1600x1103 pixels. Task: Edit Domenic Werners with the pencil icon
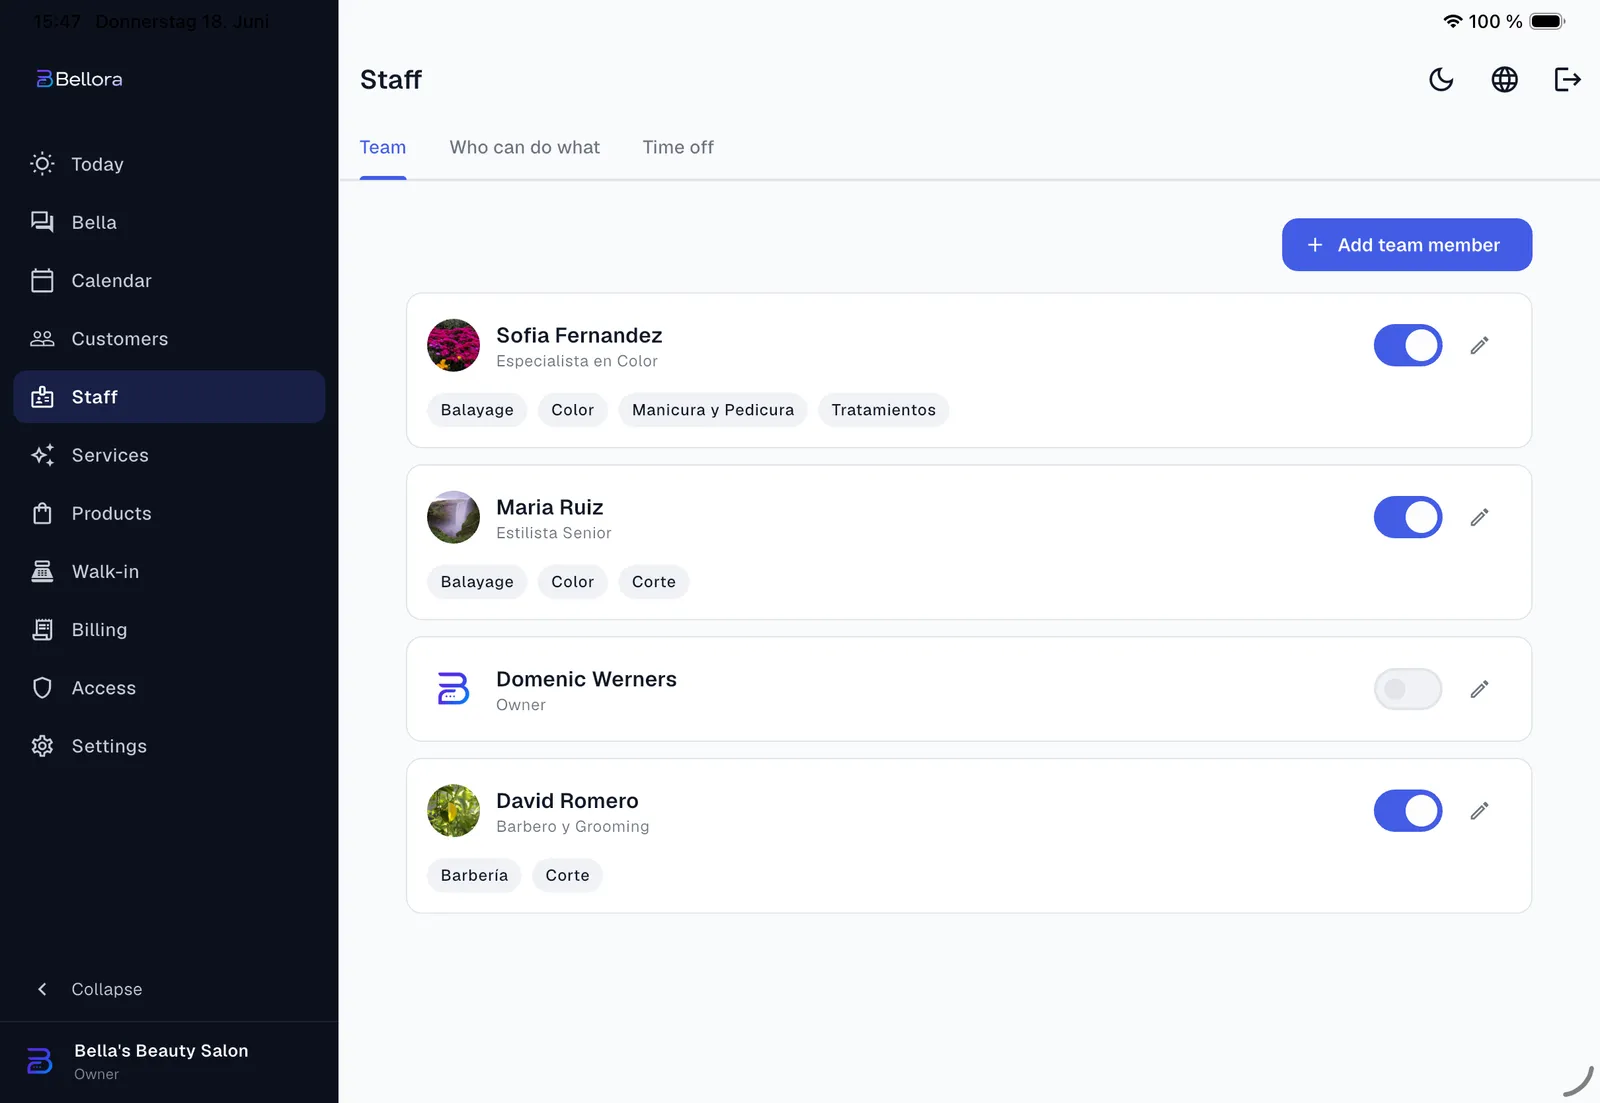pyautogui.click(x=1479, y=689)
